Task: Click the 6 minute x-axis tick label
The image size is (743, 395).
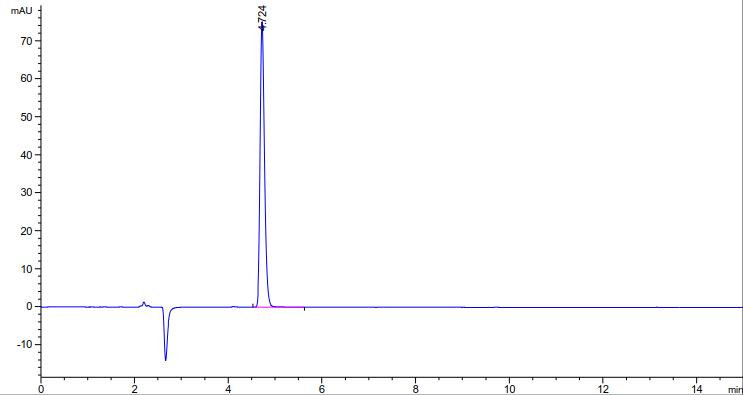Action: [x=322, y=389]
